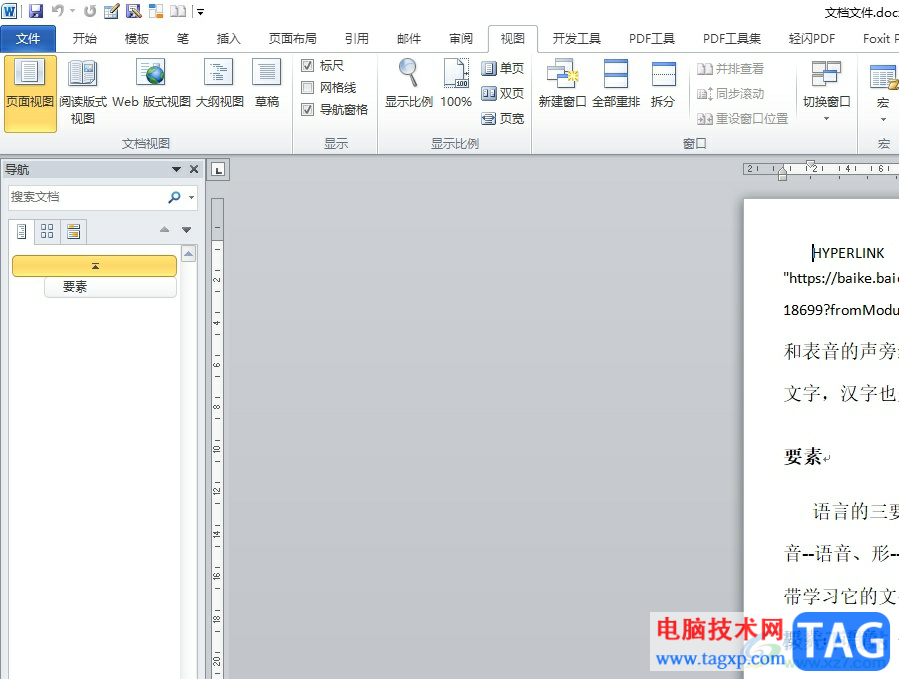Viewport: 899px width, 679px height.
Task: Open the Insert (插入) tab
Action: 228,38
